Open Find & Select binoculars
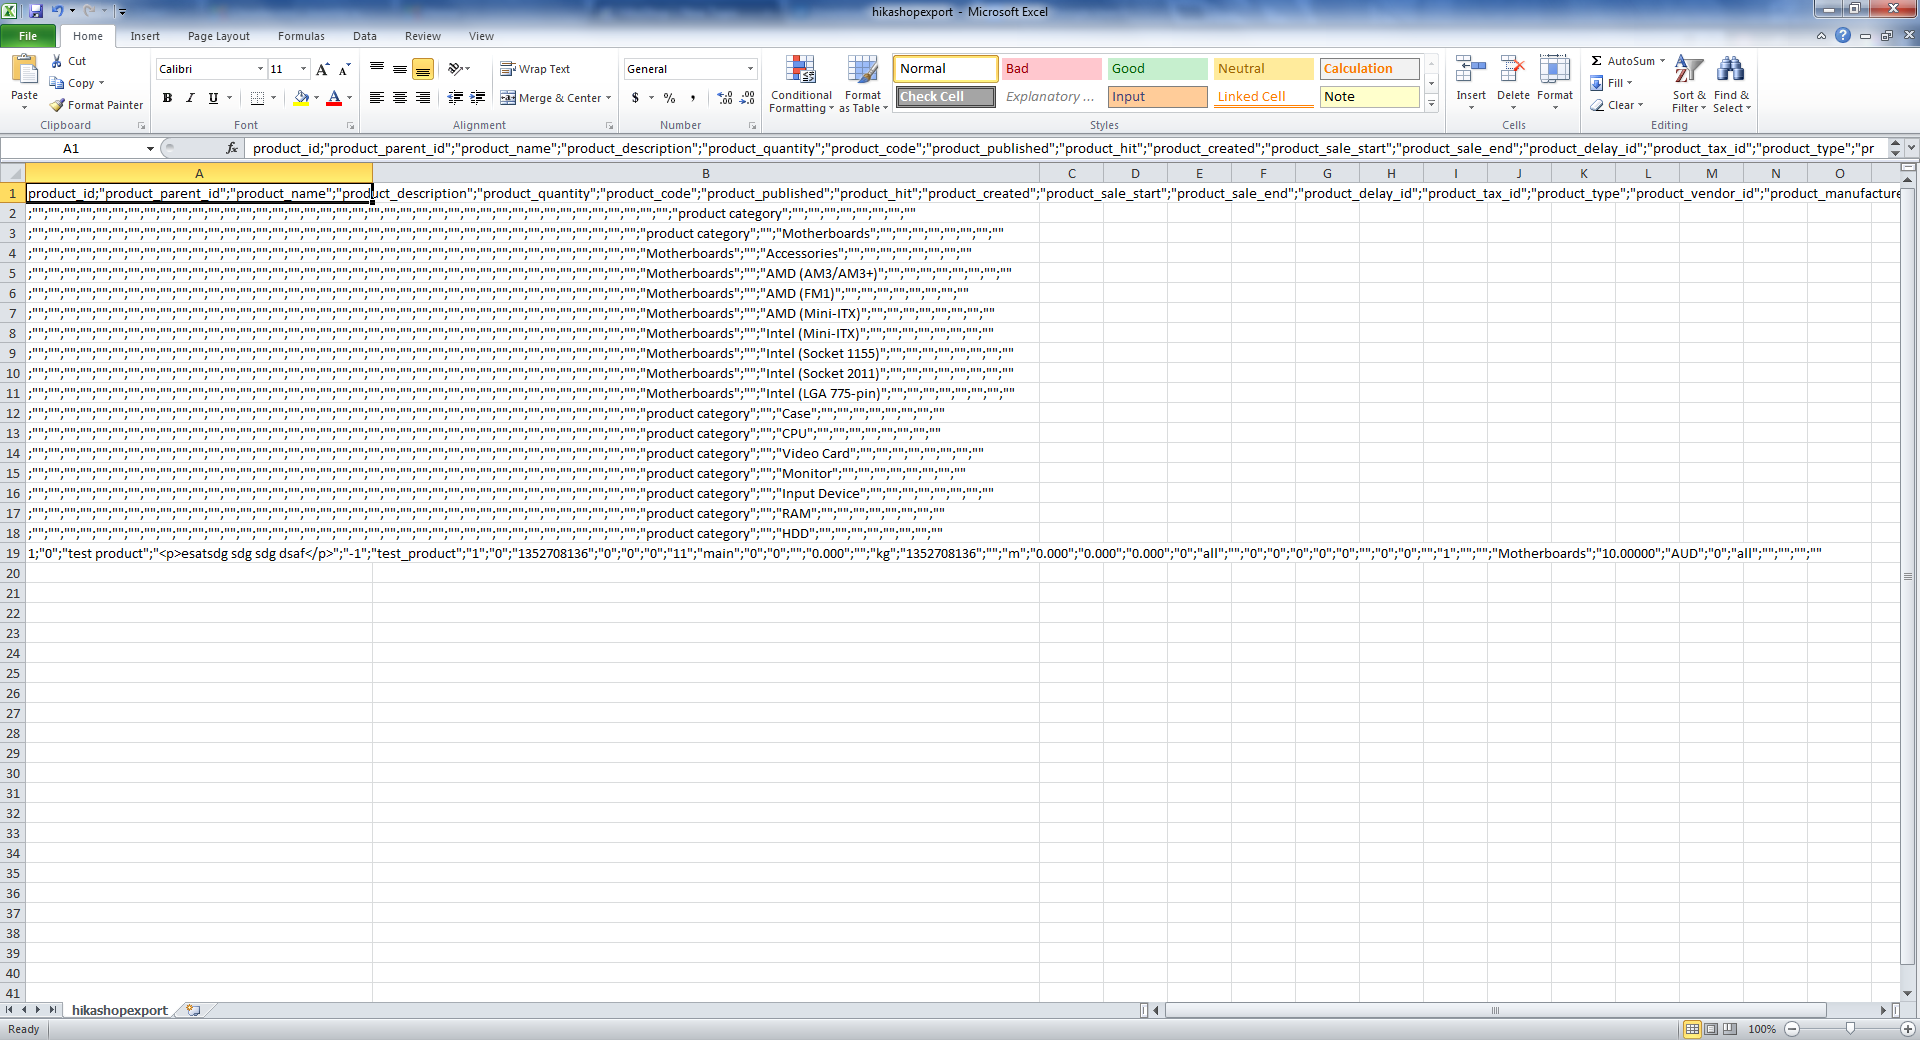The width and height of the screenshot is (1920, 1040). (1731, 84)
